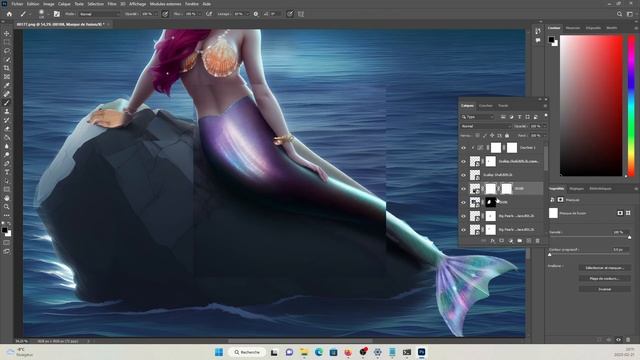Select the Eyedropper tool

[x=7, y=85]
